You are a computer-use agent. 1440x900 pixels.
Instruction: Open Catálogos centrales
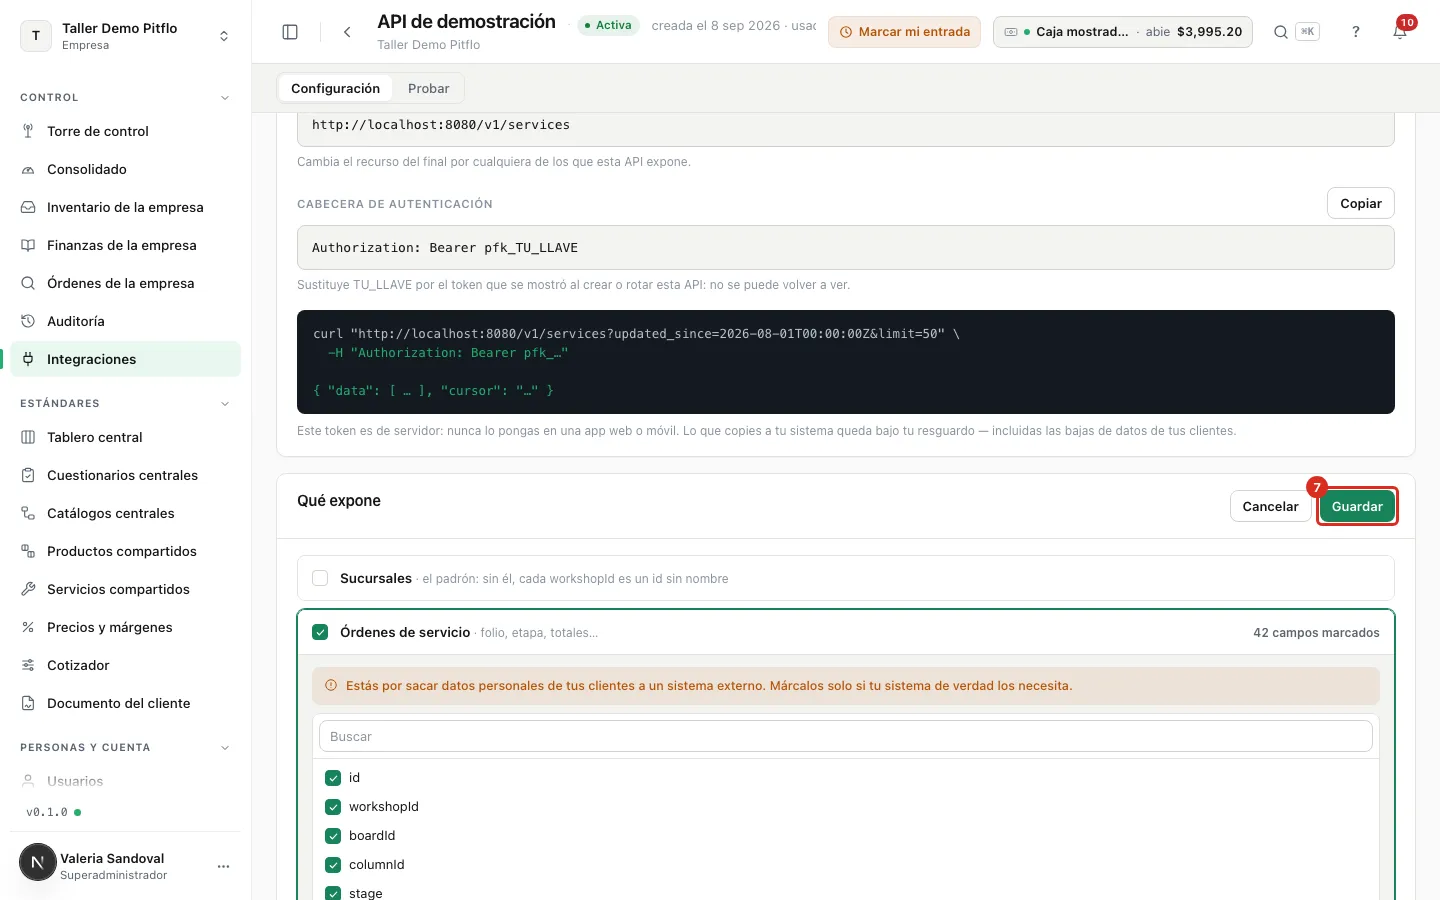coord(125,513)
